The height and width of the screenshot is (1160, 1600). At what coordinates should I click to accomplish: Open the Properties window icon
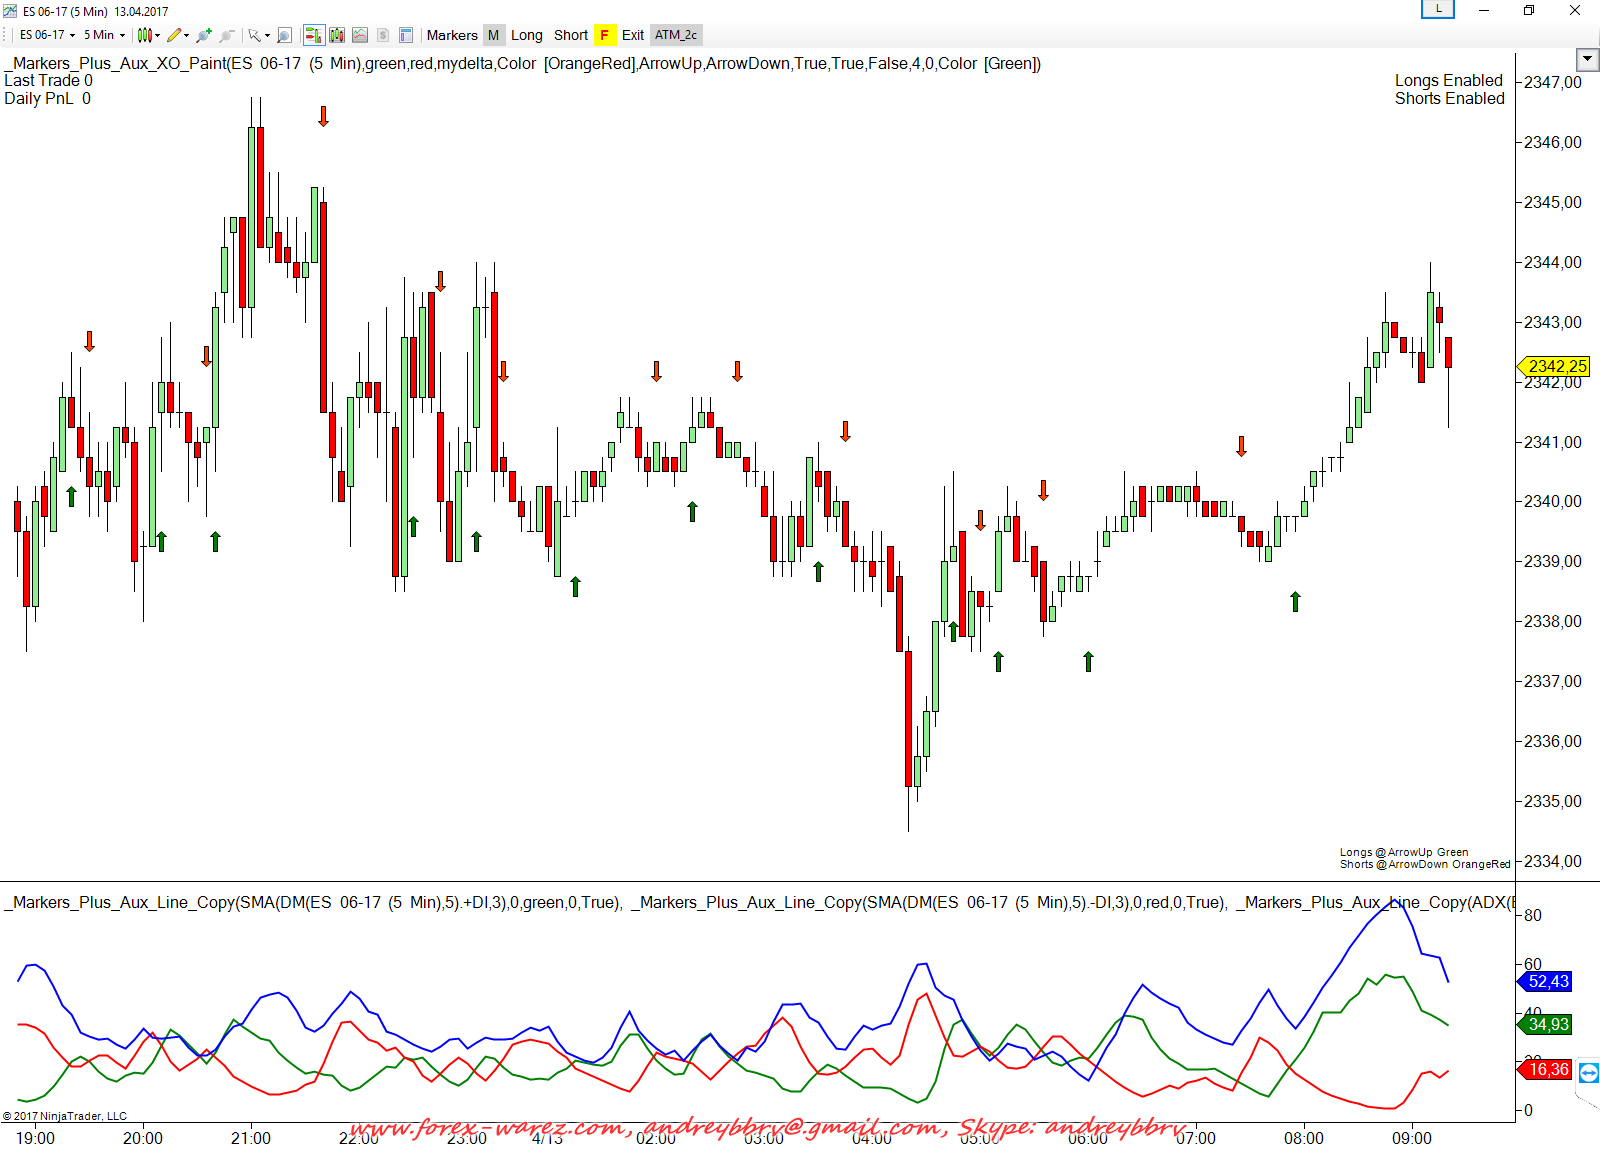(x=406, y=35)
